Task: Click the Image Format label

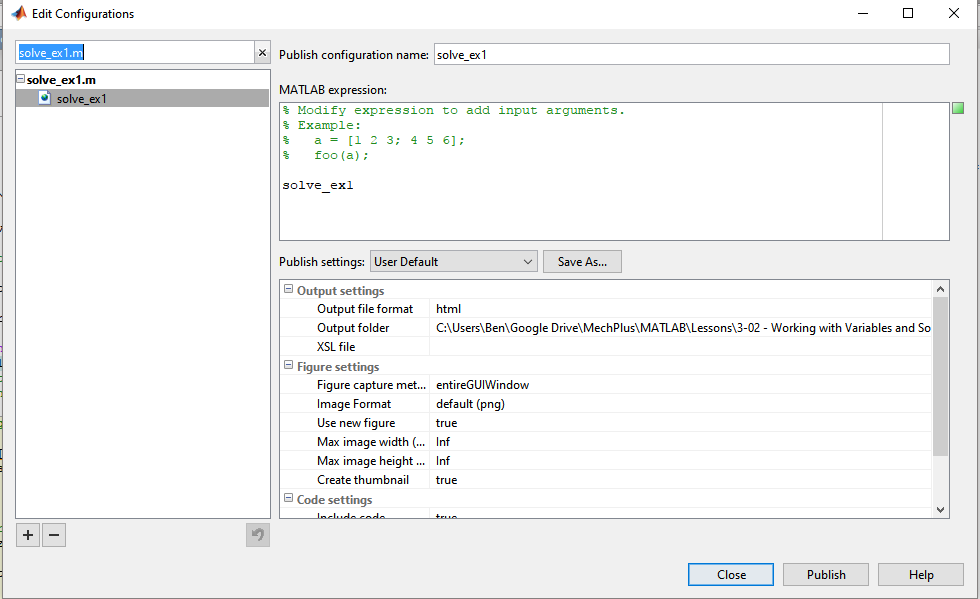Action: point(354,404)
